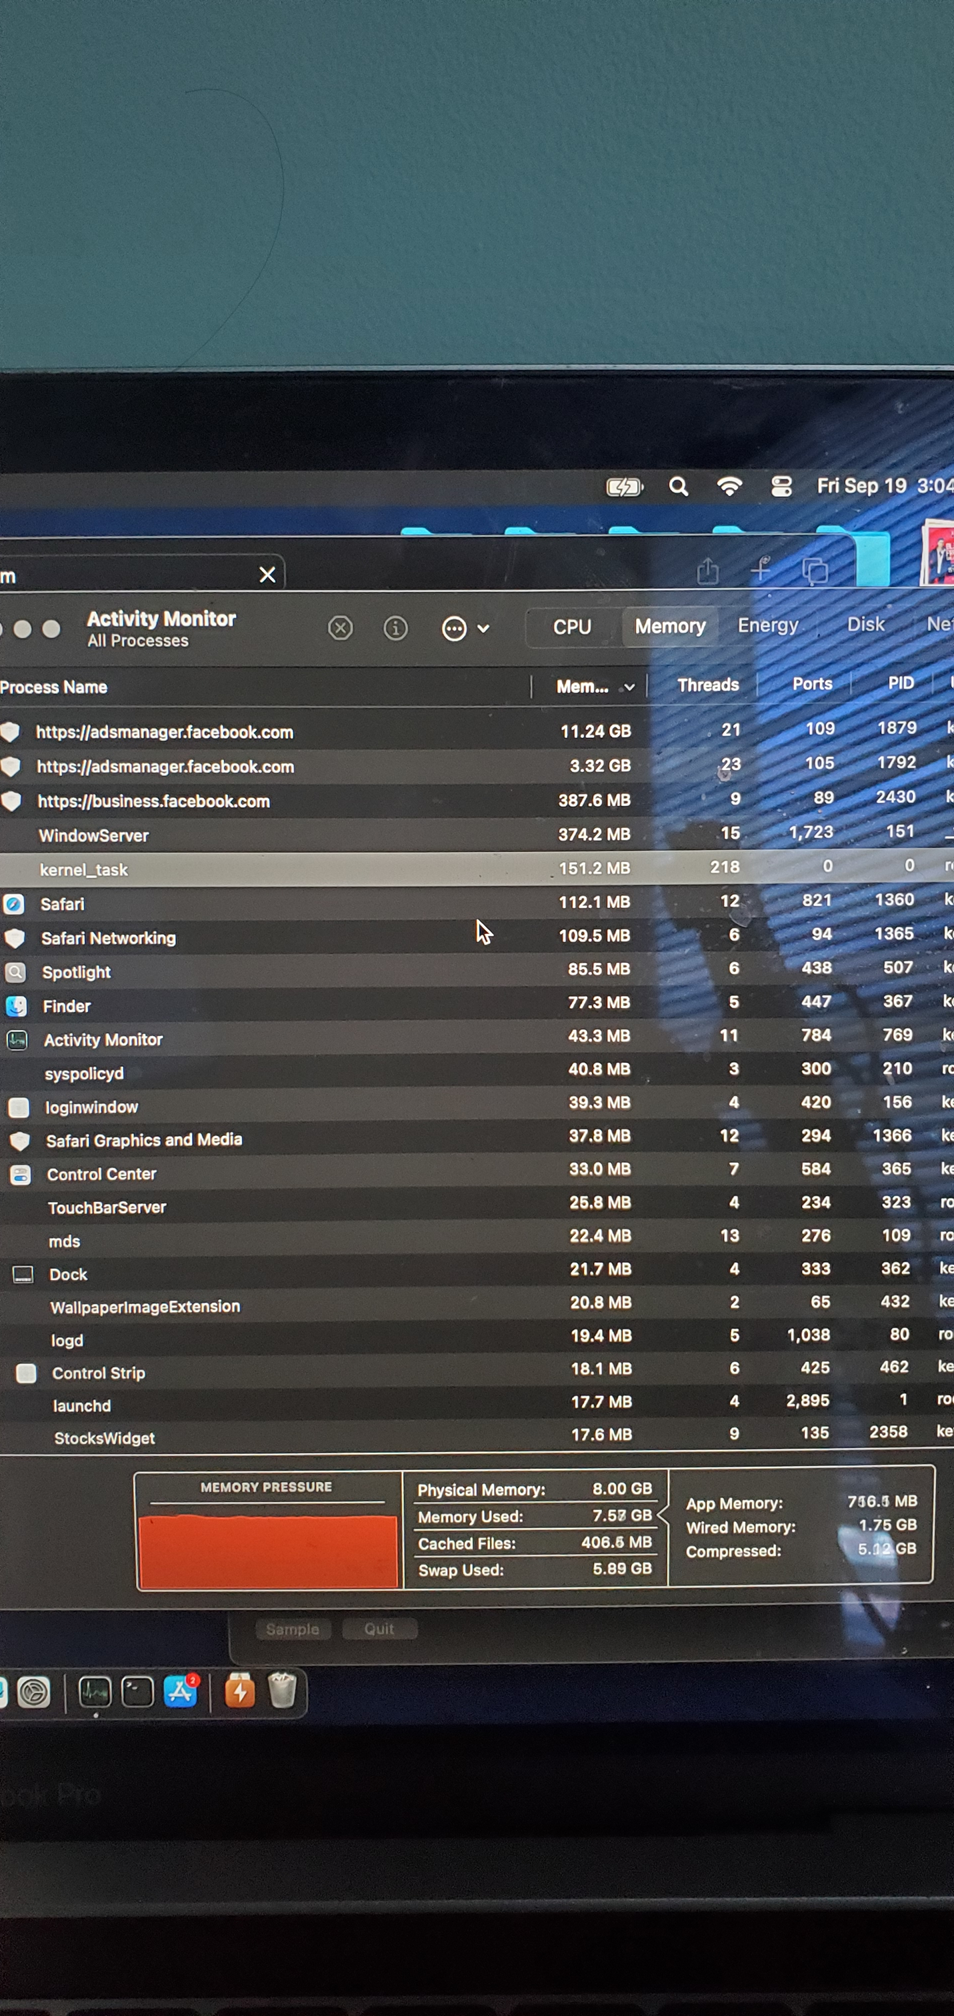
Task: Click the Fri Sep 19 date clock
Action: [x=884, y=486]
